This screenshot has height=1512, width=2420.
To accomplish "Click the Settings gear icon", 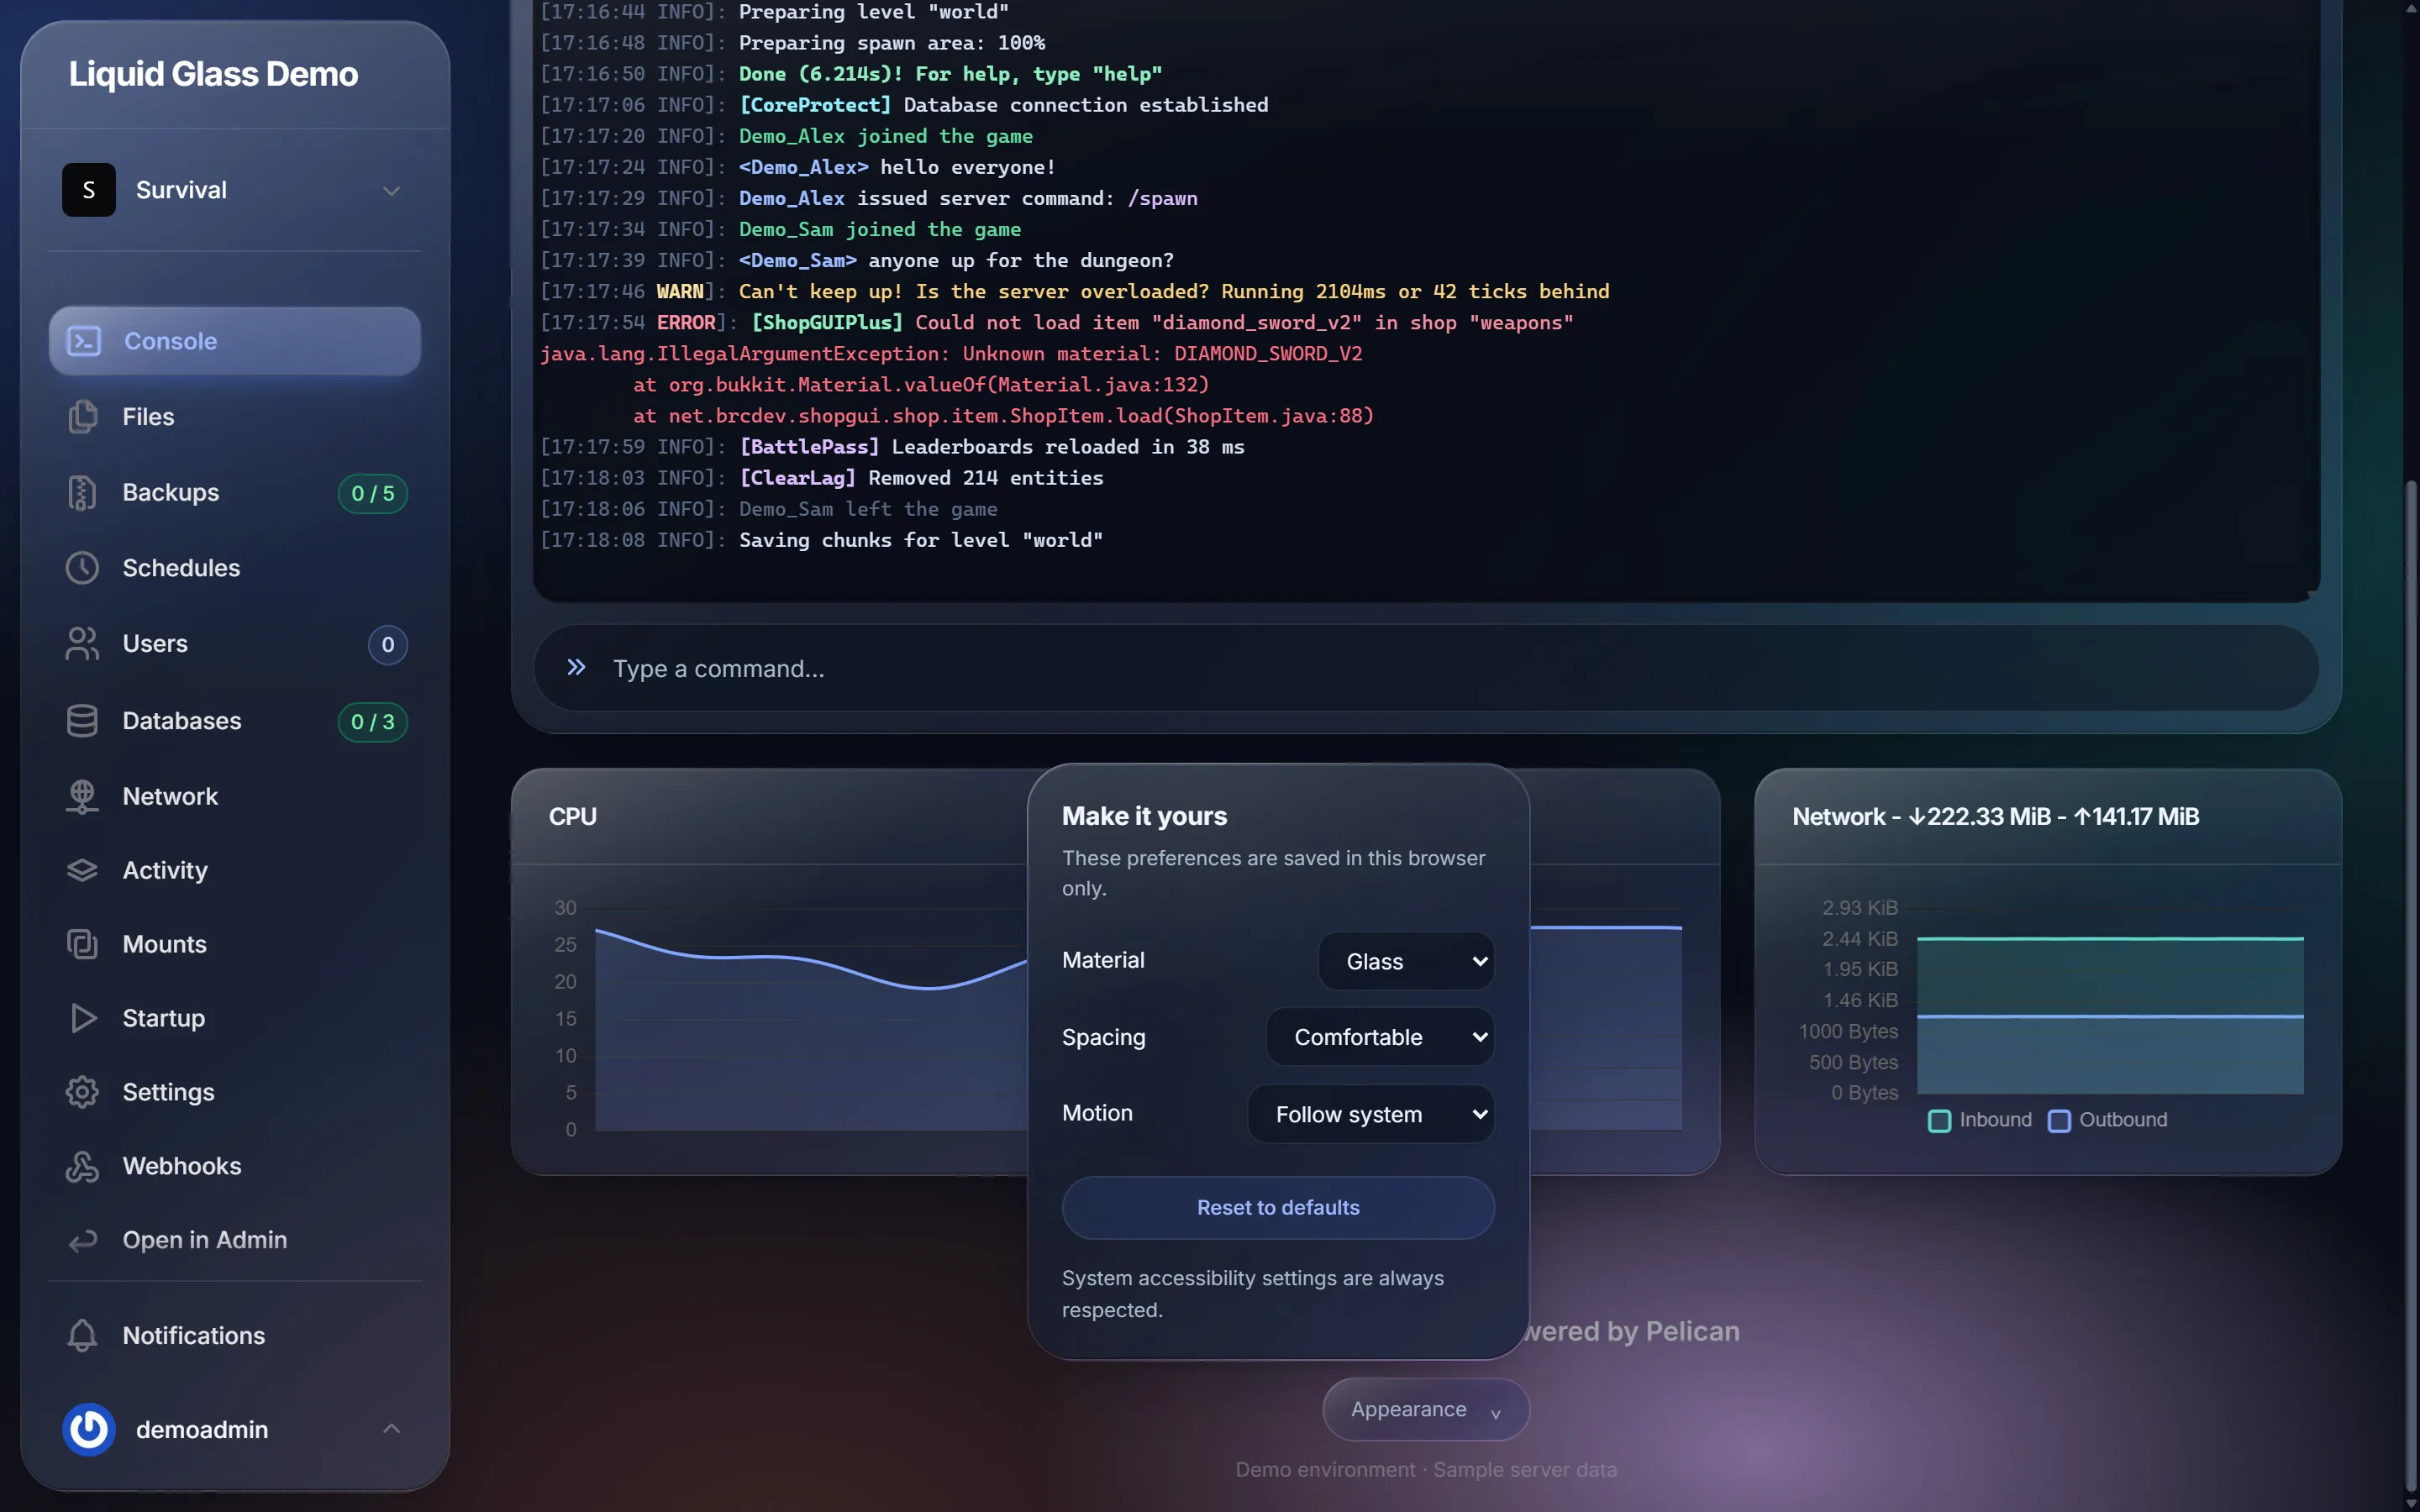I will [x=83, y=1092].
